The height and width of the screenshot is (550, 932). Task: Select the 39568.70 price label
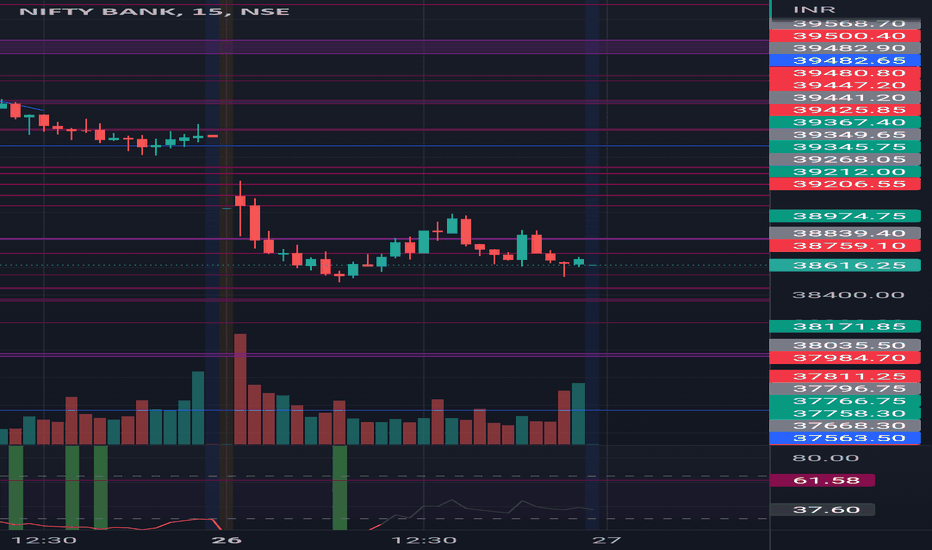pos(845,24)
